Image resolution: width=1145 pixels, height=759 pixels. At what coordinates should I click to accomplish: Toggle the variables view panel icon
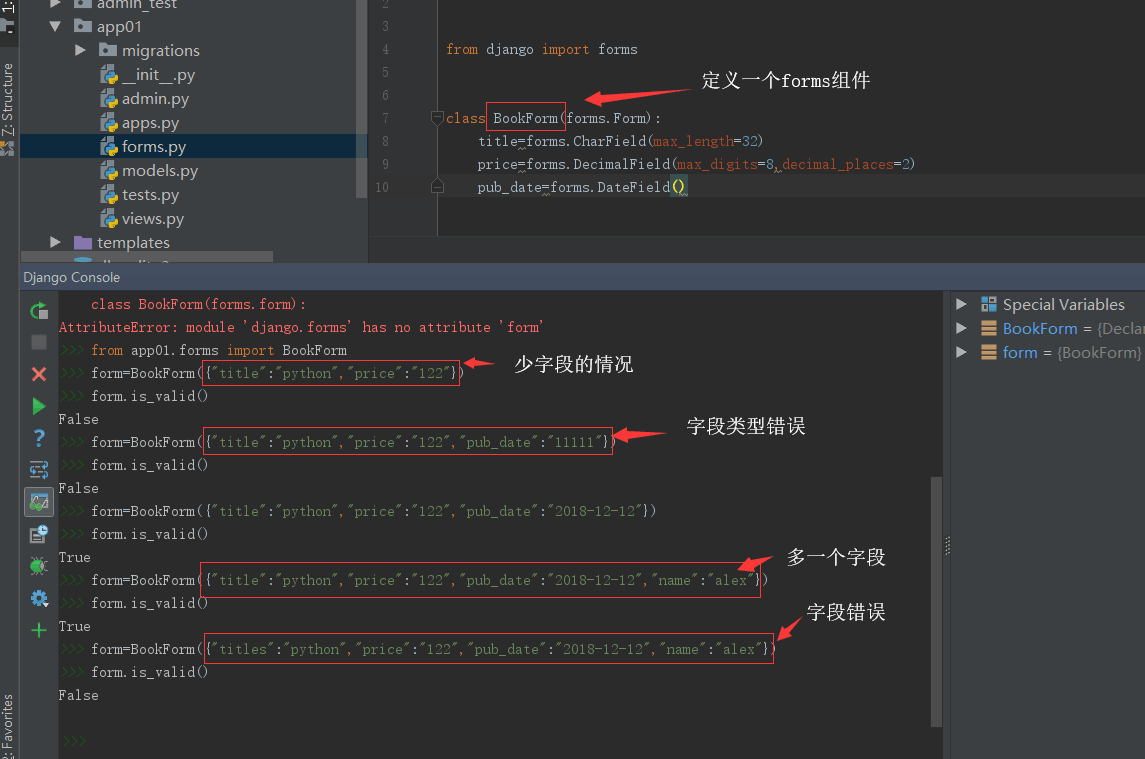pyautogui.click(x=38, y=501)
